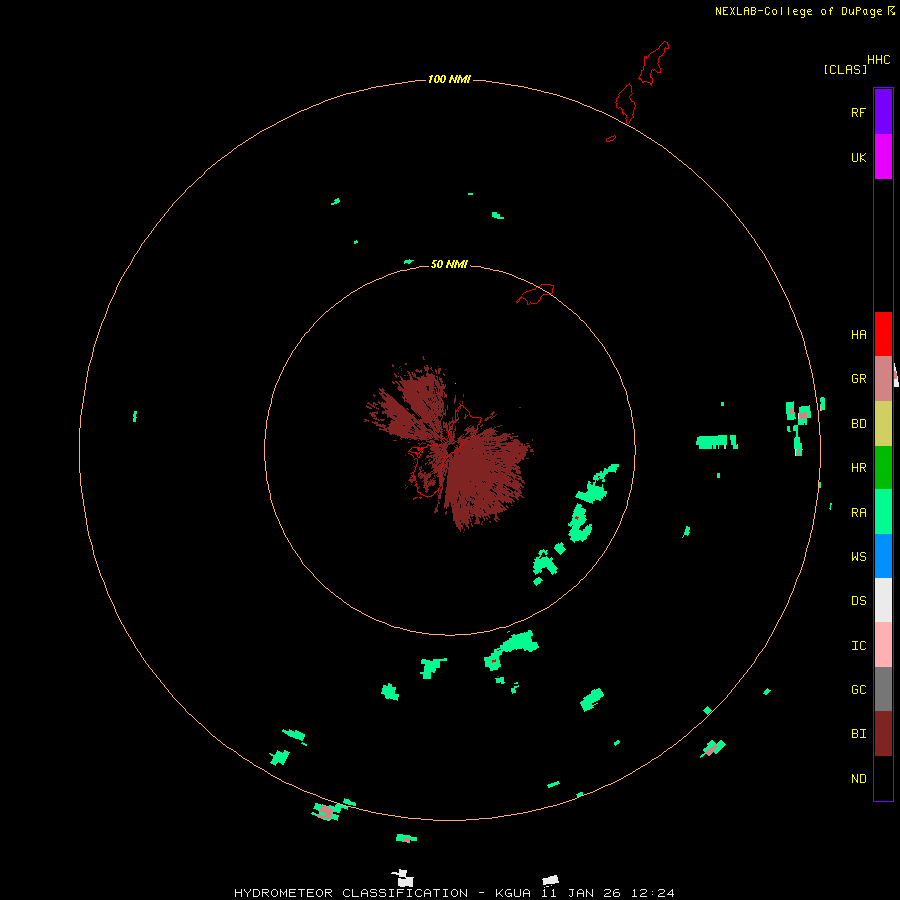Click the HHC product code label
The image size is (900, 900).
coord(879,60)
